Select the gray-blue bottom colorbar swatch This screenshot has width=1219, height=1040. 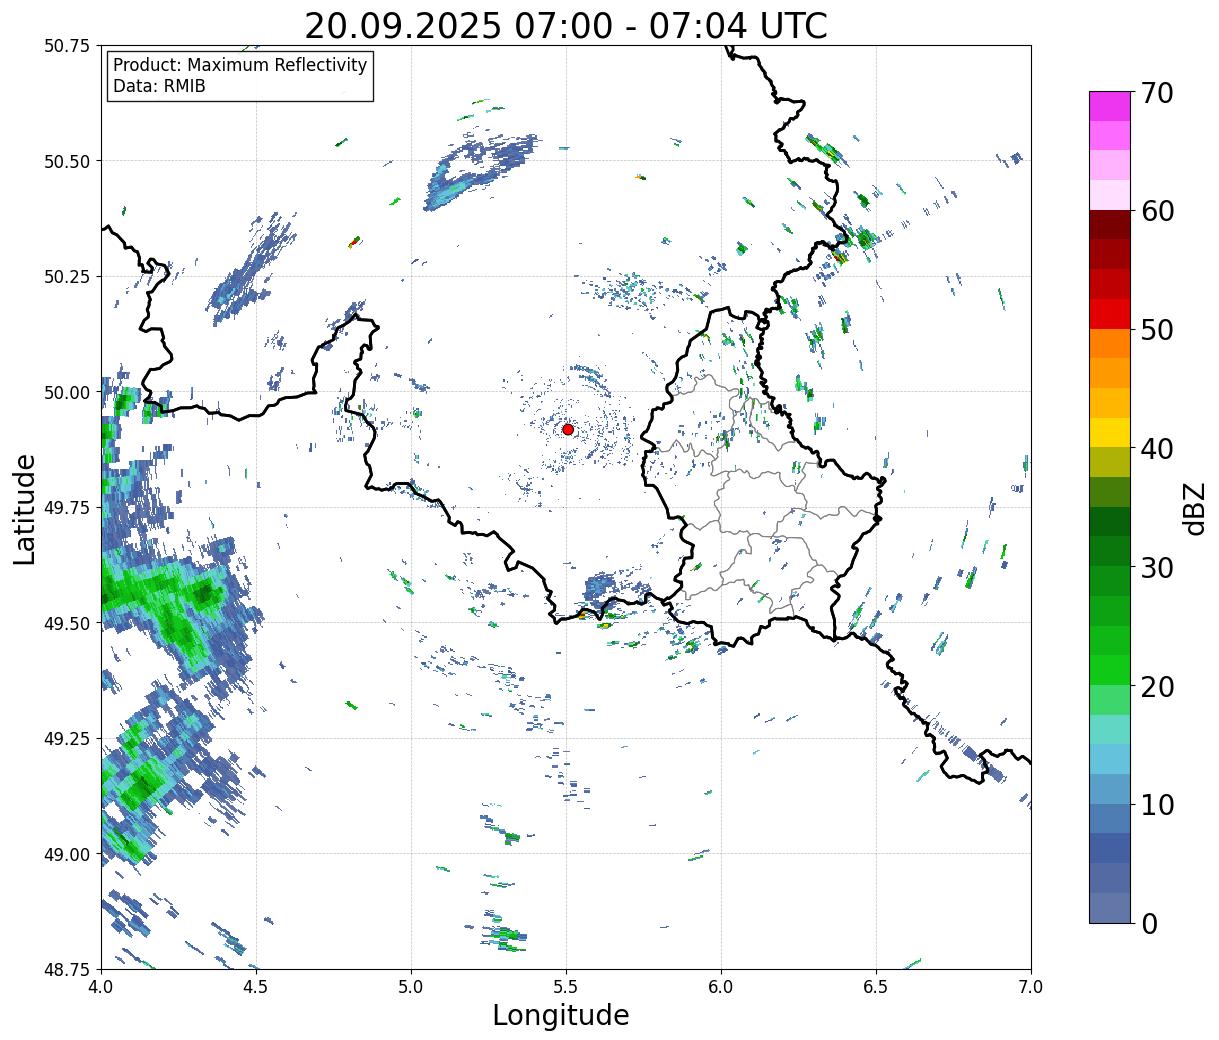tap(1110, 907)
